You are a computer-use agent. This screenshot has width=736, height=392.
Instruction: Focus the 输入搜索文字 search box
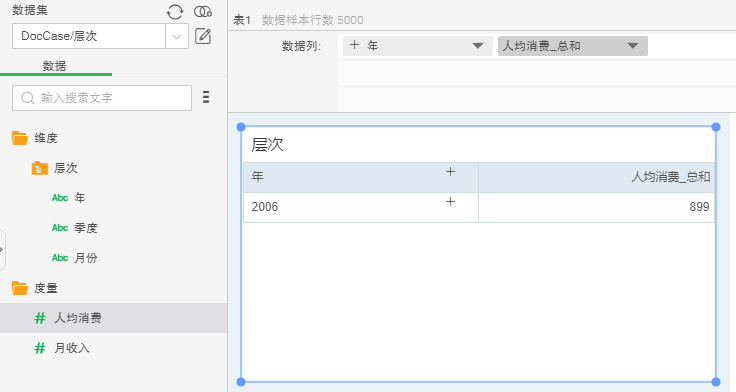102,98
